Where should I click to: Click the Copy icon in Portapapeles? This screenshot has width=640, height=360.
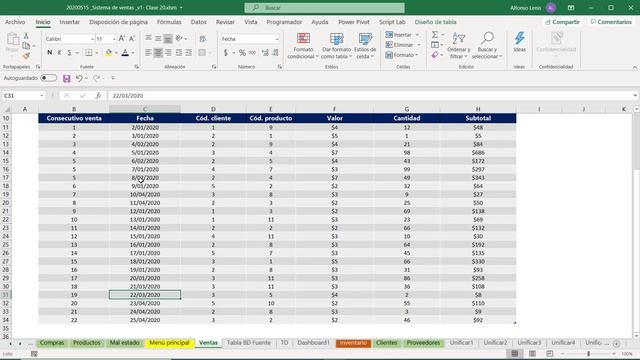[x=26, y=46]
